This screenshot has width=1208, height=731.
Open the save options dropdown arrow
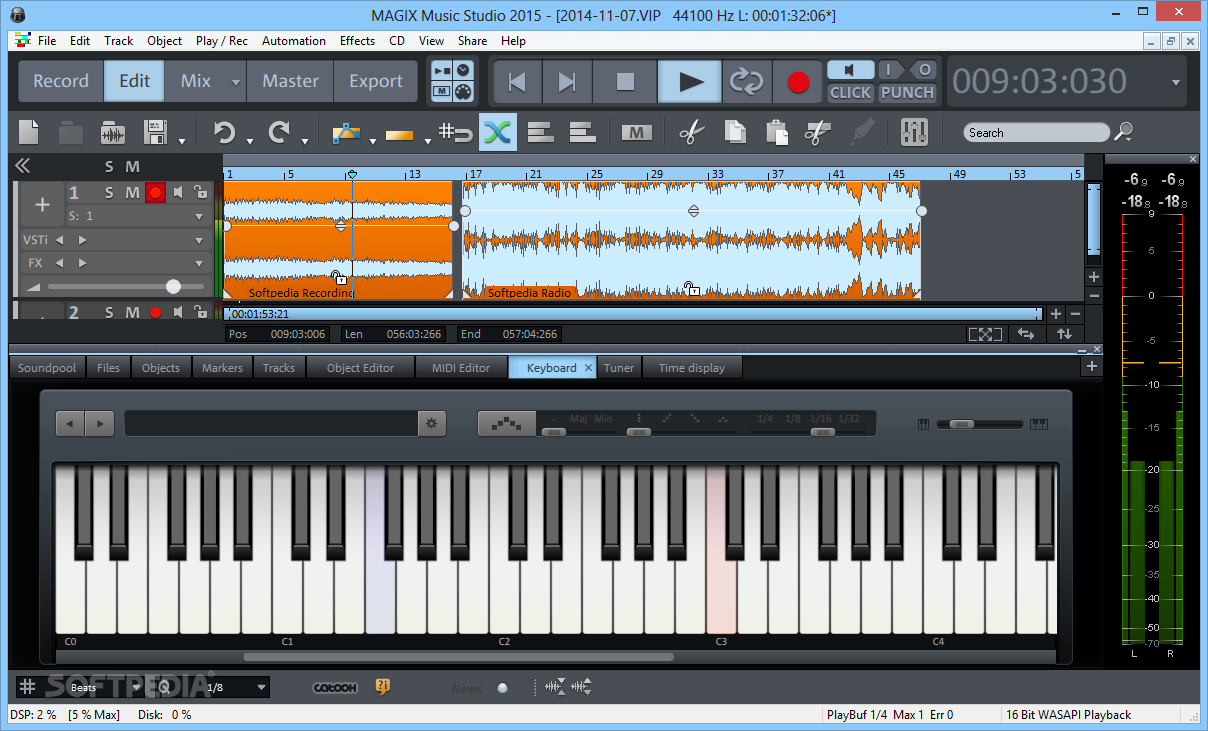181,141
